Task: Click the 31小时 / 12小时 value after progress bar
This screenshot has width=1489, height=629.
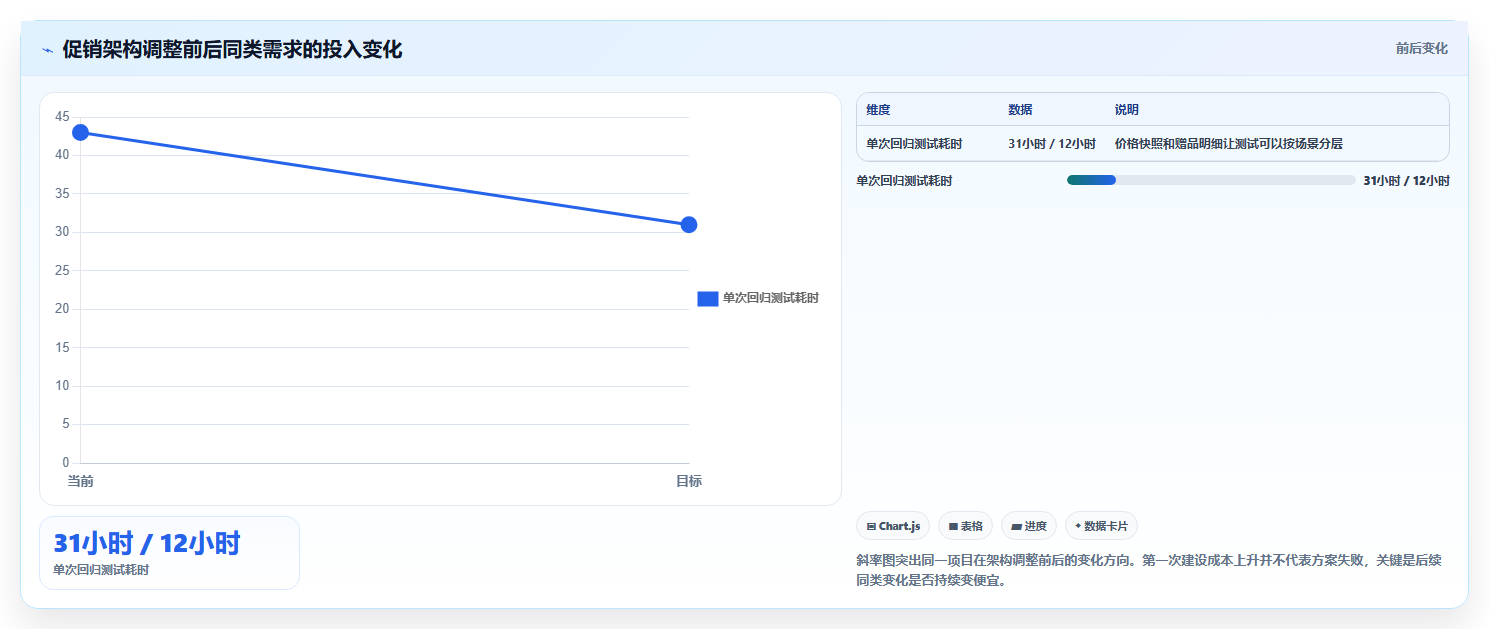Action: pos(1406,181)
